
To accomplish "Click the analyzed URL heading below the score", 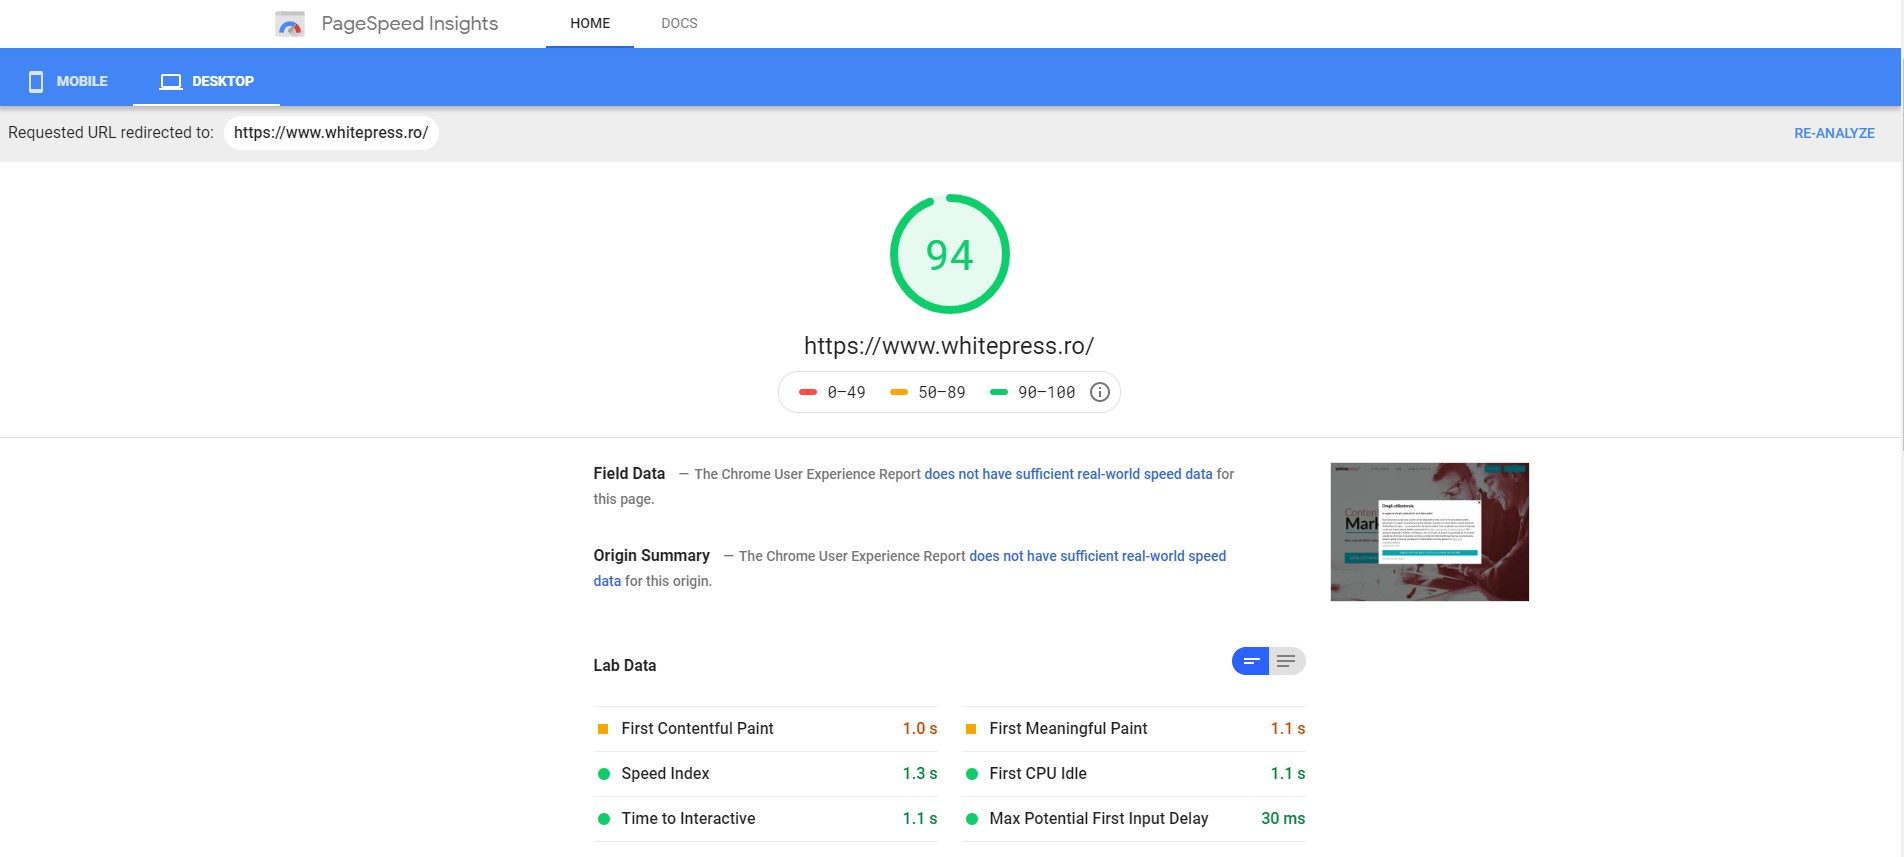I will 949,346.
